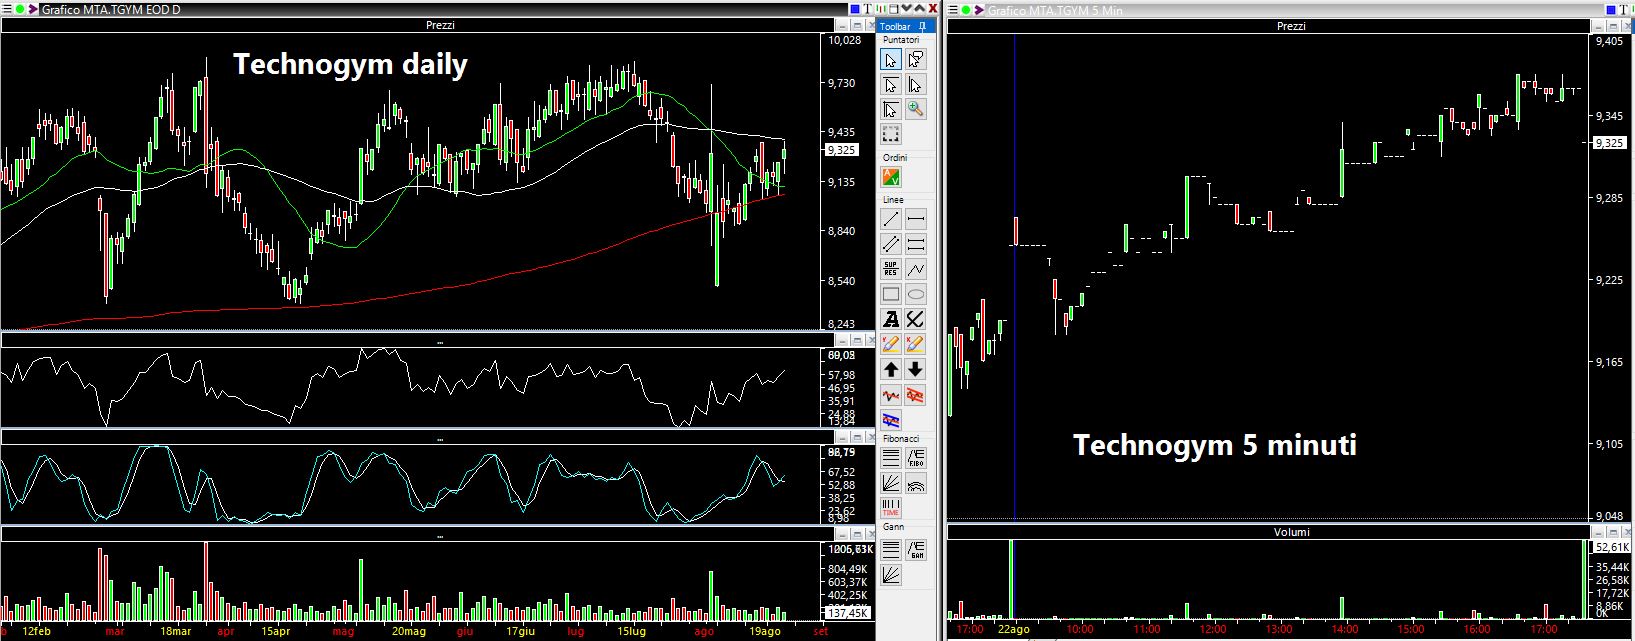The height and width of the screenshot is (641, 1635).
Task: Click the 52,61K volume label on 5 Min chart
Action: [1610, 547]
